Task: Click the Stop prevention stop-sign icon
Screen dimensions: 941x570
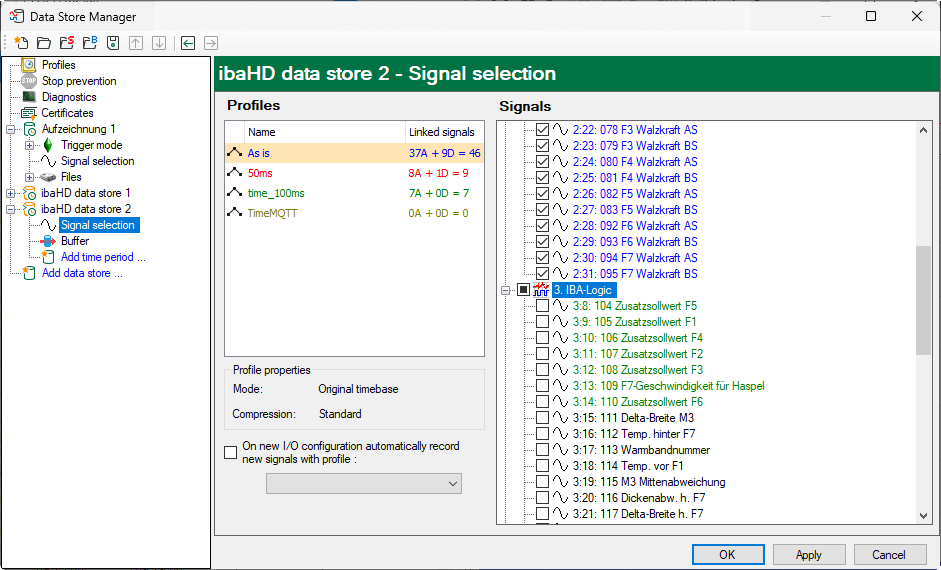Action: pyautogui.click(x=29, y=81)
